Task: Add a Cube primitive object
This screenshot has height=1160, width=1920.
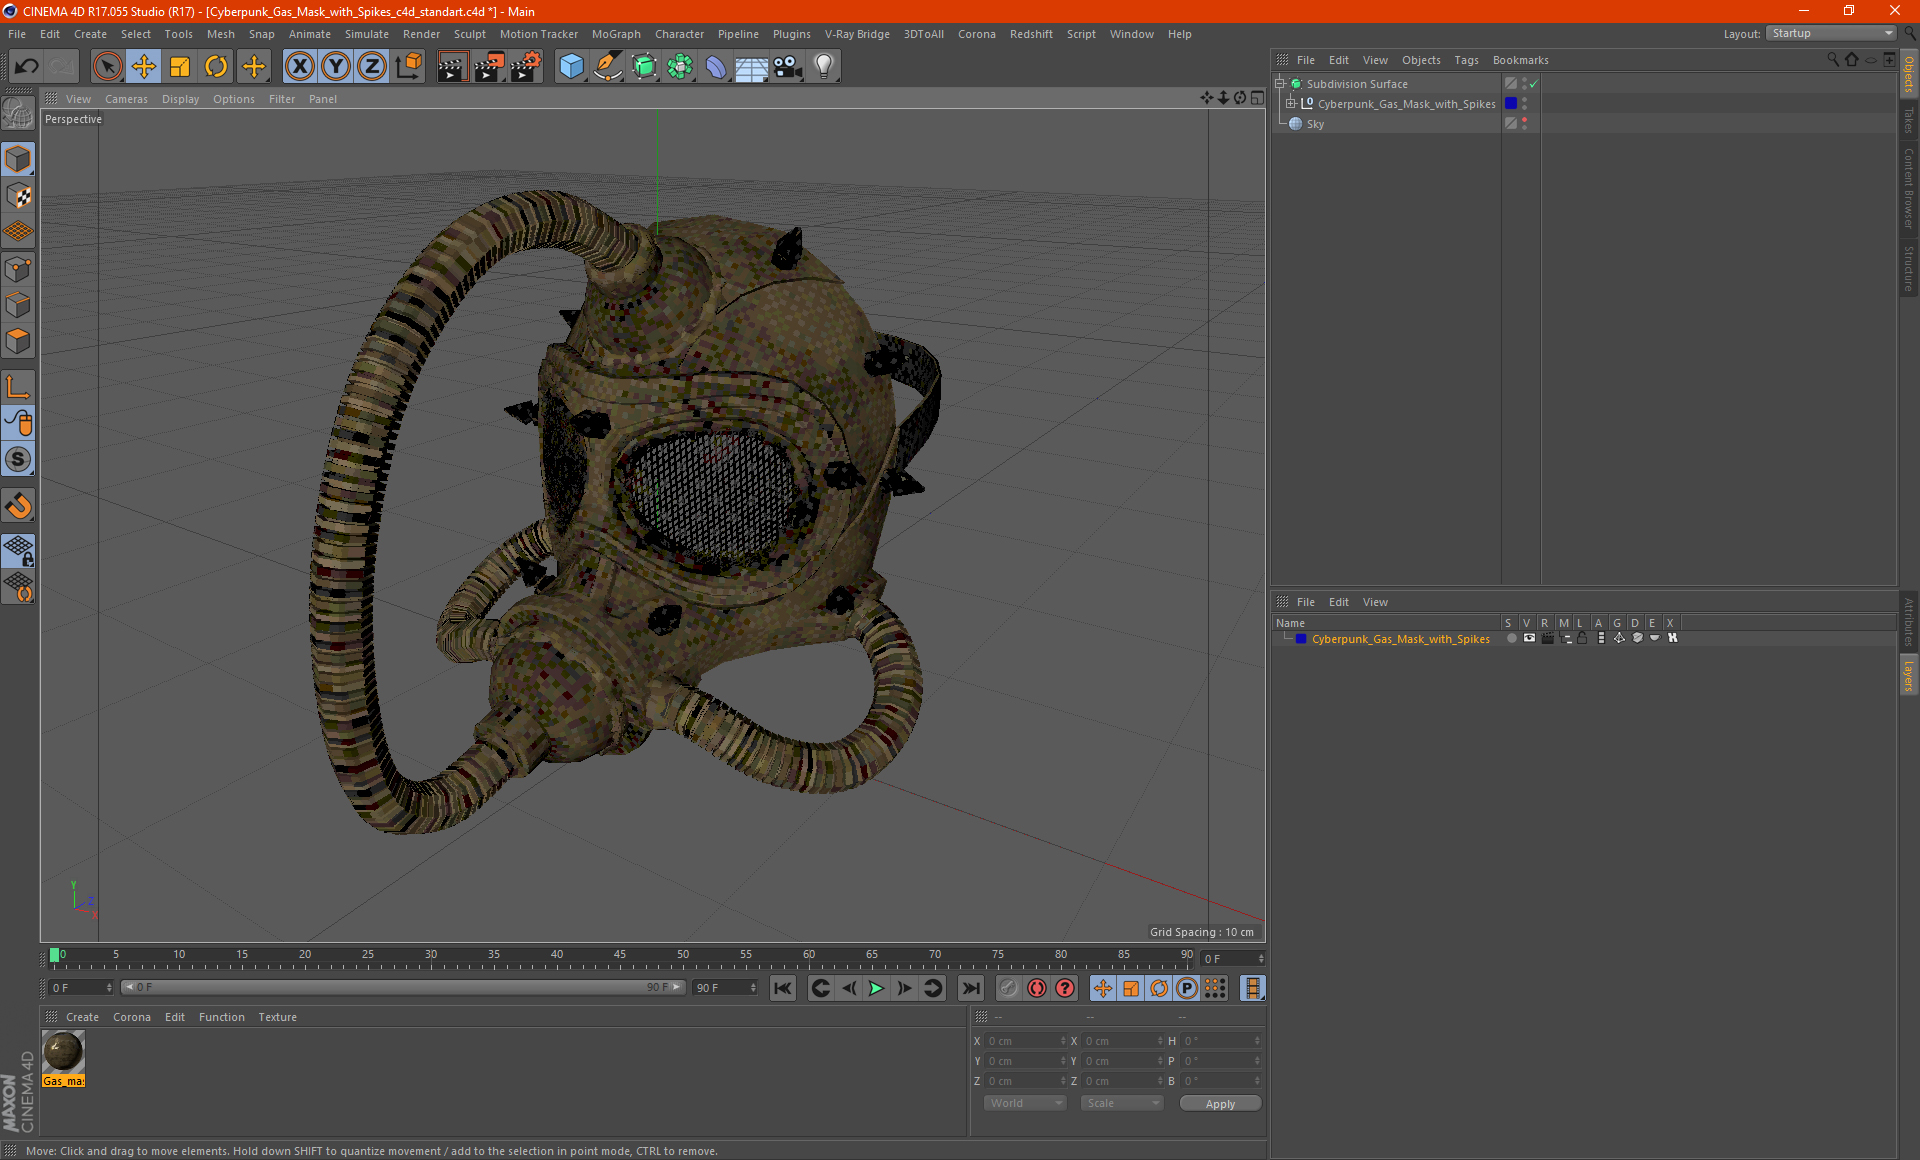Action: pyautogui.click(x=571, y=66)
